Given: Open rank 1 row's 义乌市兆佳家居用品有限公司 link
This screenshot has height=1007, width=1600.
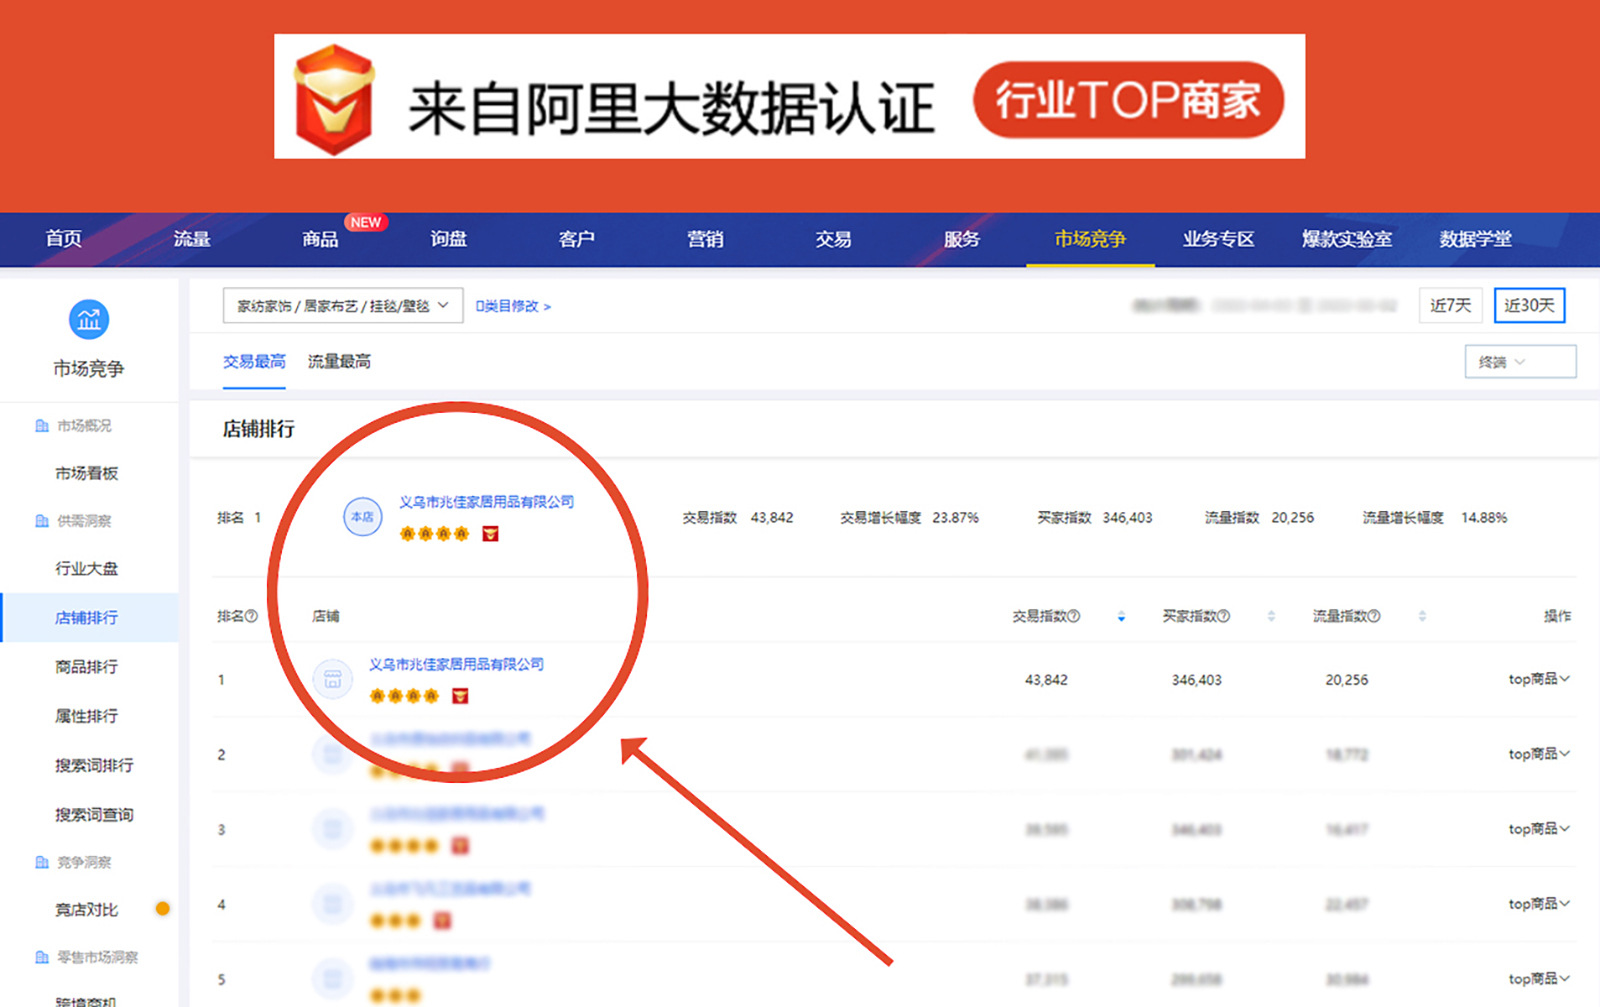Looking at the screenshot, I should point(456,664).
